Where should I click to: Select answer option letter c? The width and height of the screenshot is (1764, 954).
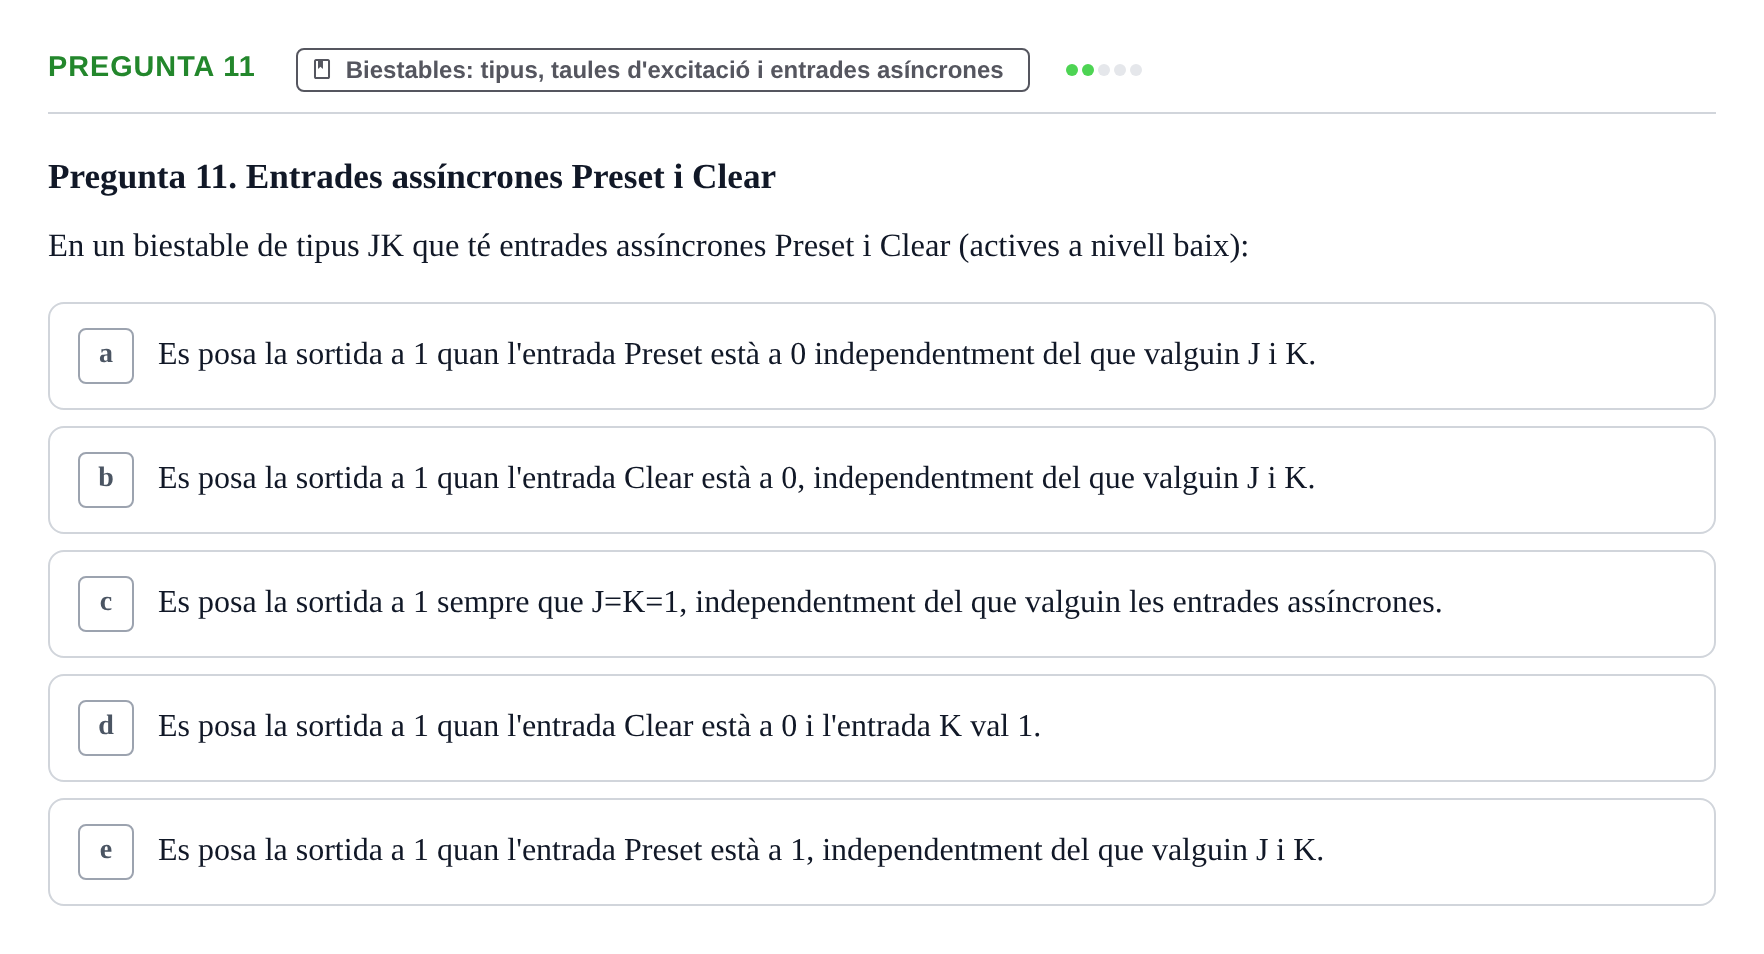coord(106,604)
